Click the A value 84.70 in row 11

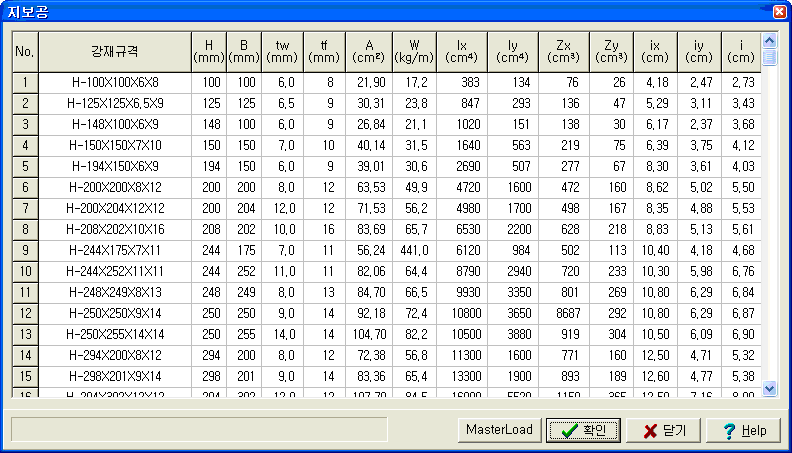click(x=369, y=292)
